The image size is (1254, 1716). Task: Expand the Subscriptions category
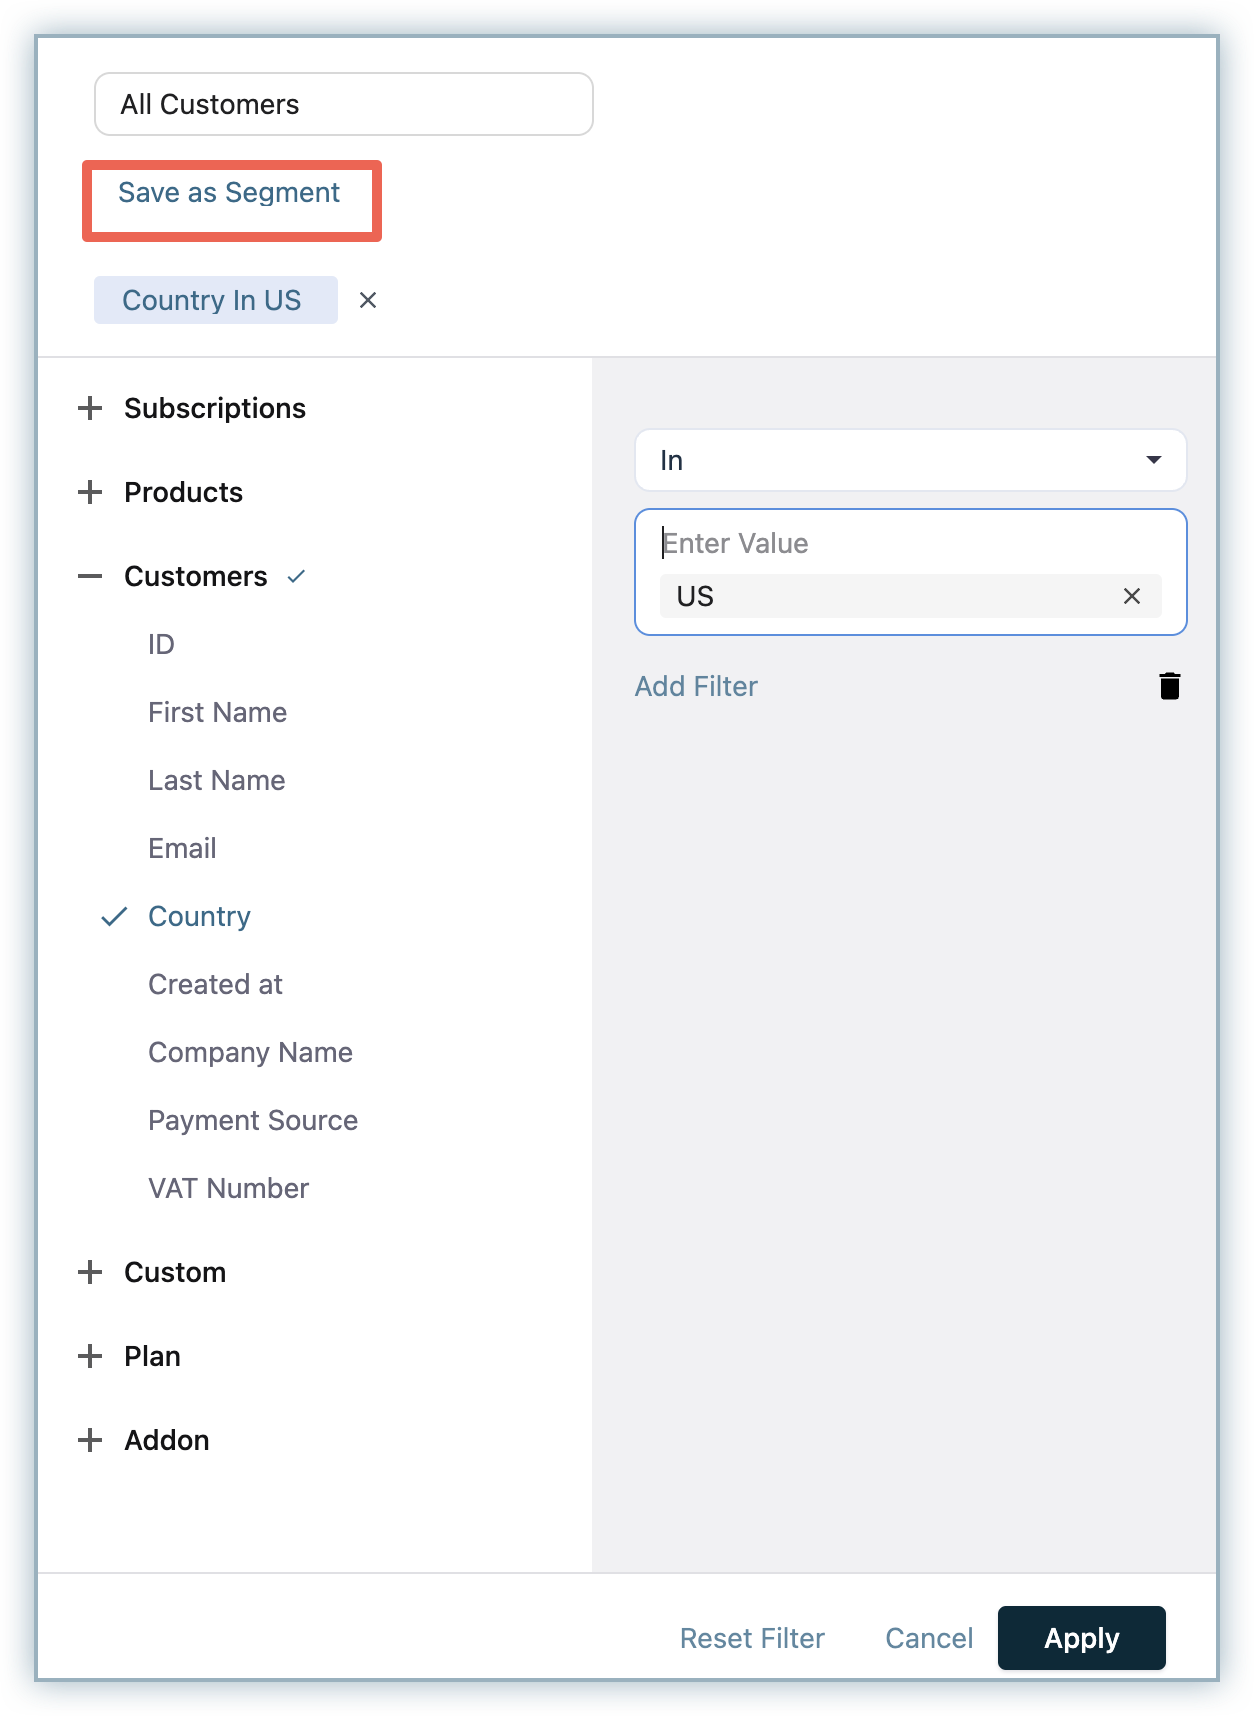[90, 408]
